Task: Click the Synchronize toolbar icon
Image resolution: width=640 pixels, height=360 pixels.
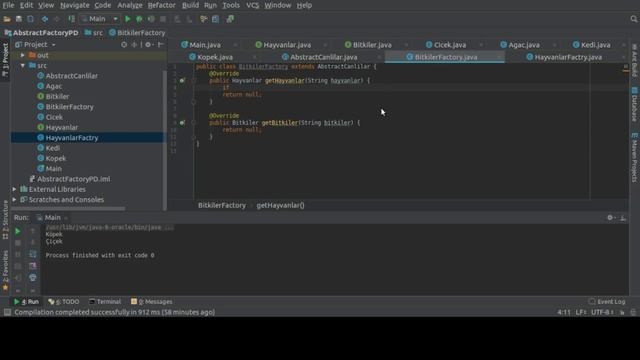Action: (31, 19)
